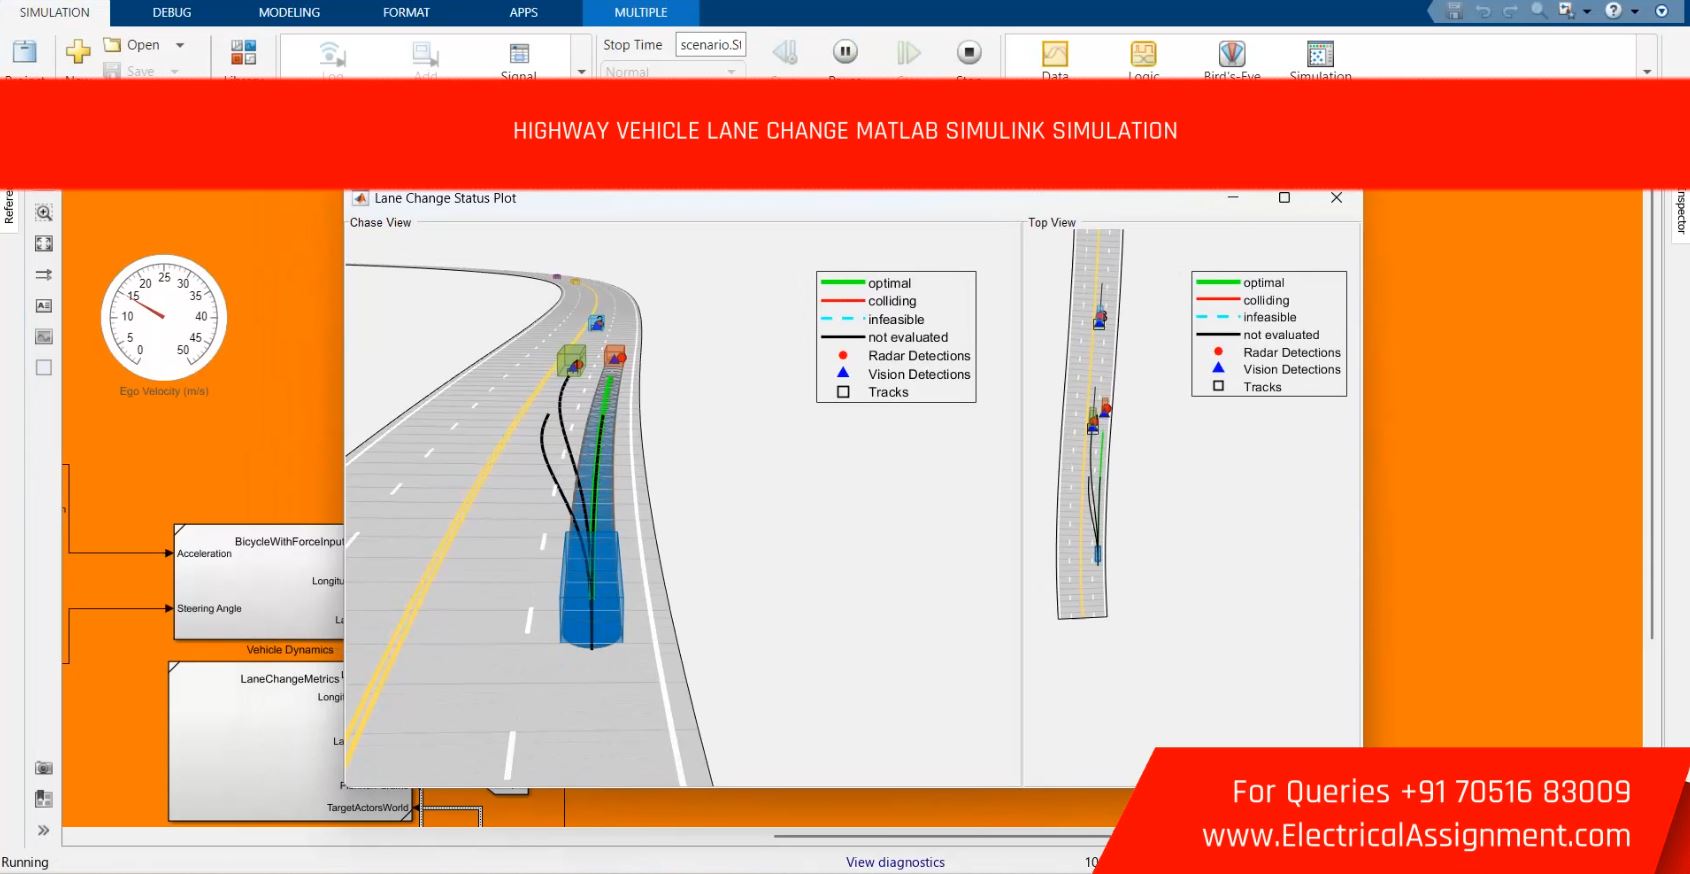This screenshot has height=874, width=1690.
Task: Click the quick access redo icon
Action: 1511,11
